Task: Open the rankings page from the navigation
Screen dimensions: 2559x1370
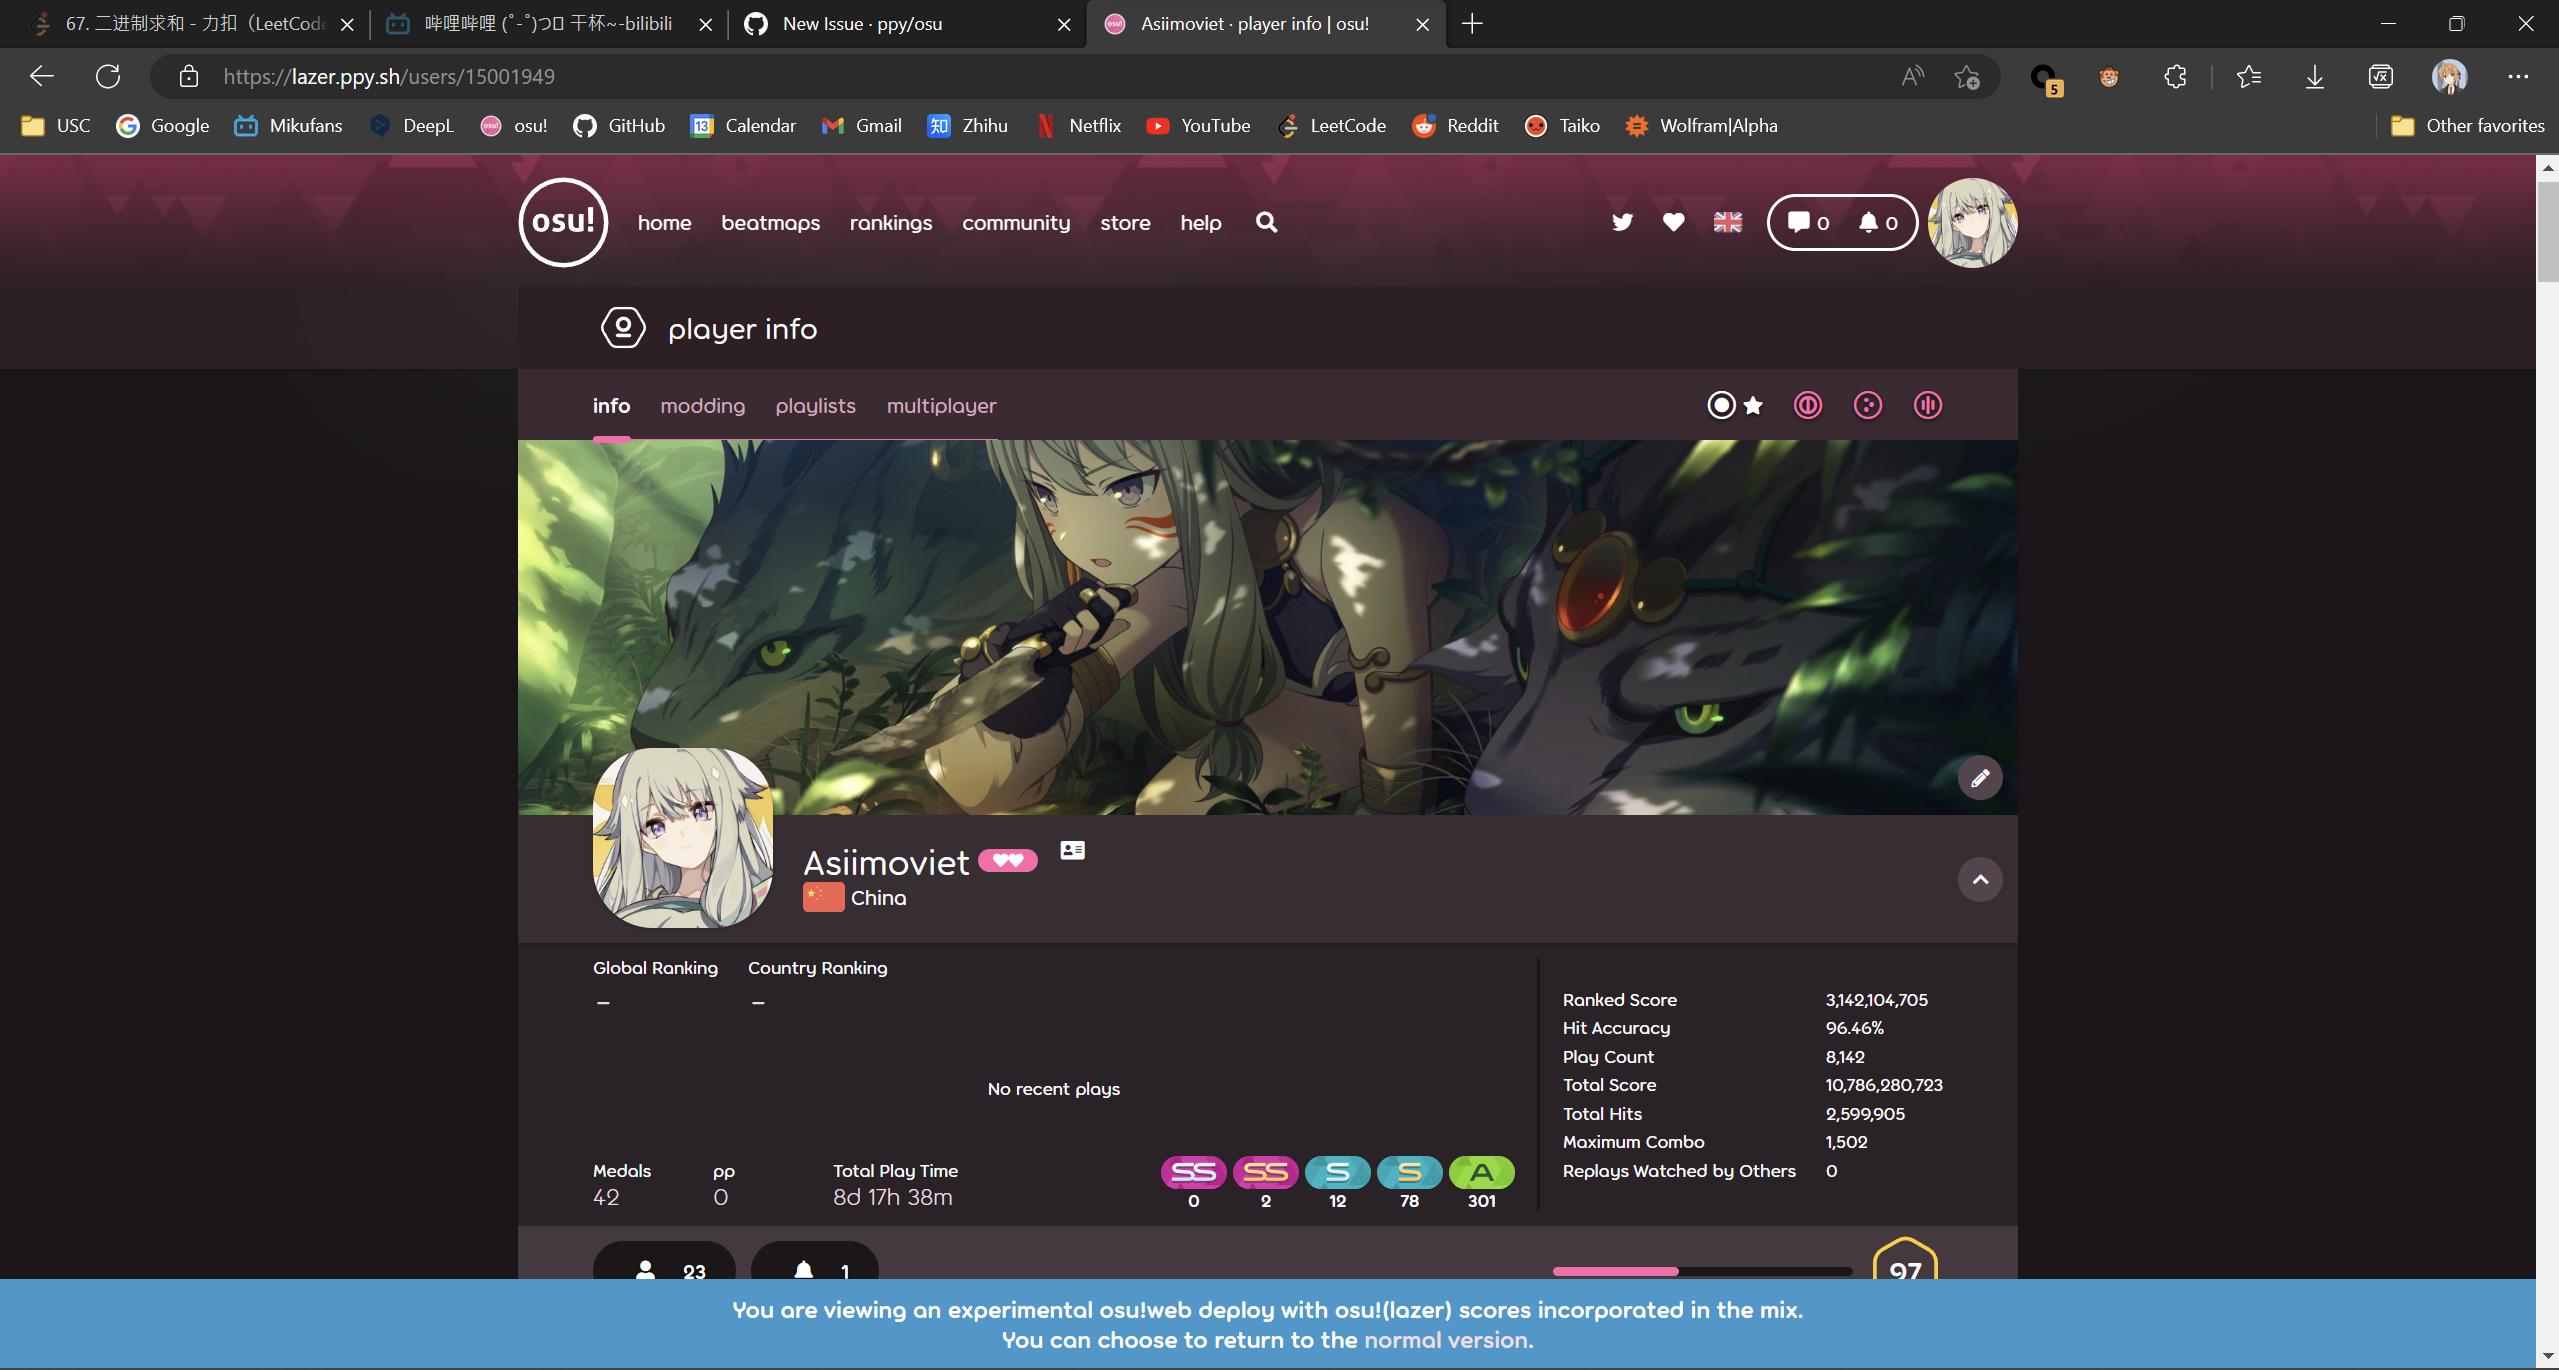Action: (x=890, y=223)
